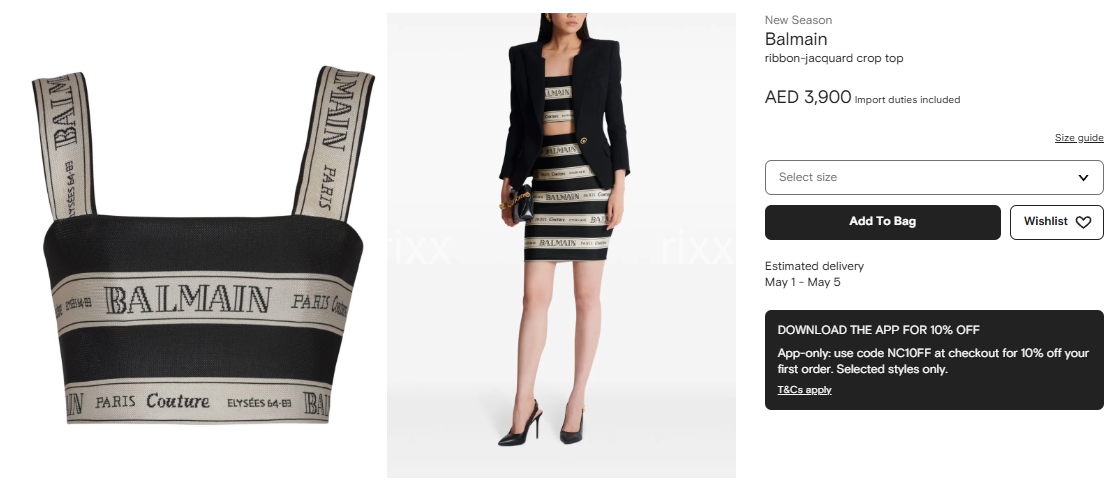The height and width of the screenshot is (484, 1112).
Task: Click the heart icon on Wishlist button
Action: [x=1083, y=222]
